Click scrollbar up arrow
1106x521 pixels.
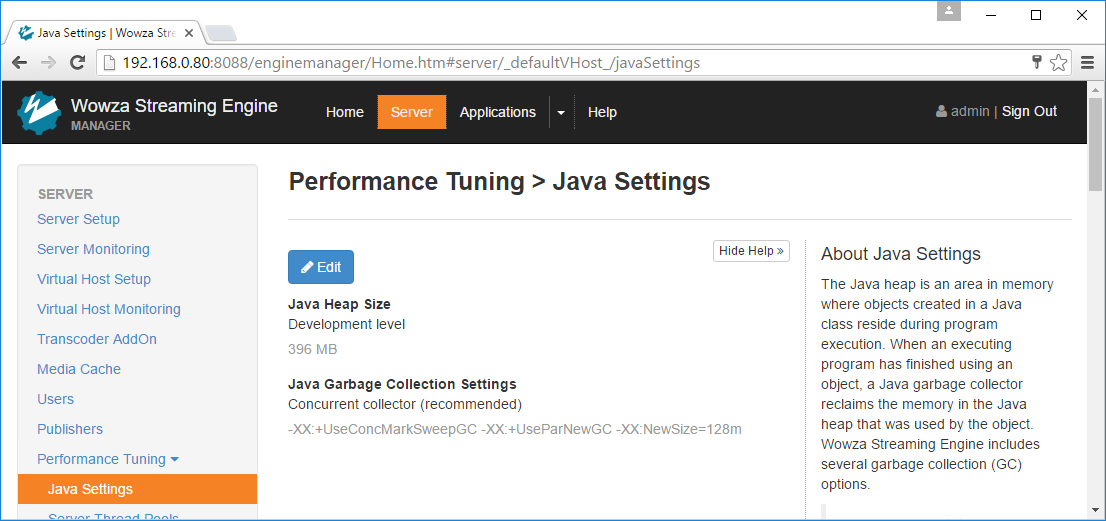[x=1095, y=89]
